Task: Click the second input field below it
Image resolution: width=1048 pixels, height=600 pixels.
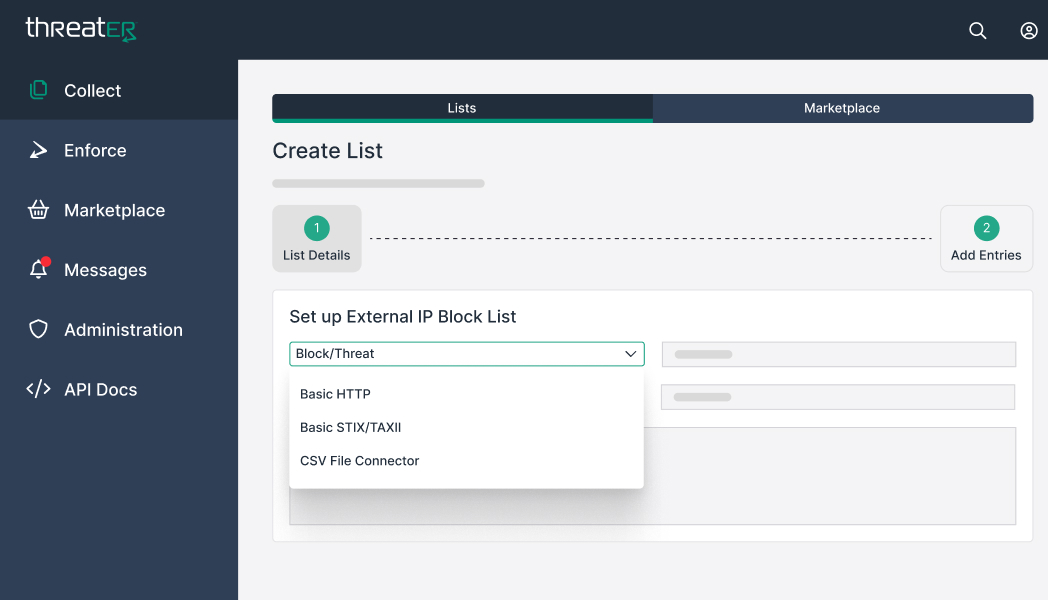Action: [838, 397]
